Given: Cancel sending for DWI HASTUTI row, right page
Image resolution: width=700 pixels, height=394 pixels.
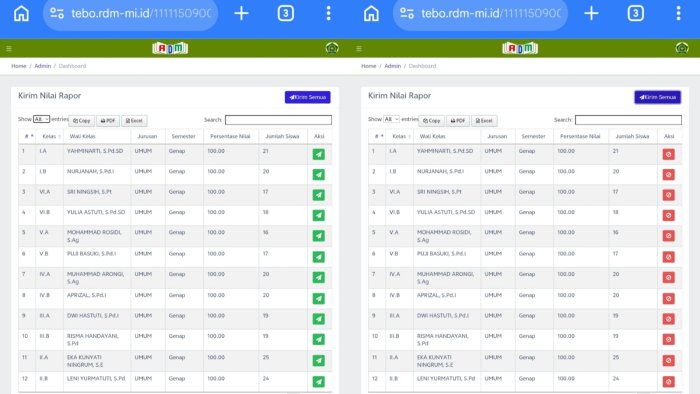Looking at the screenshot, I should (668, 319).
